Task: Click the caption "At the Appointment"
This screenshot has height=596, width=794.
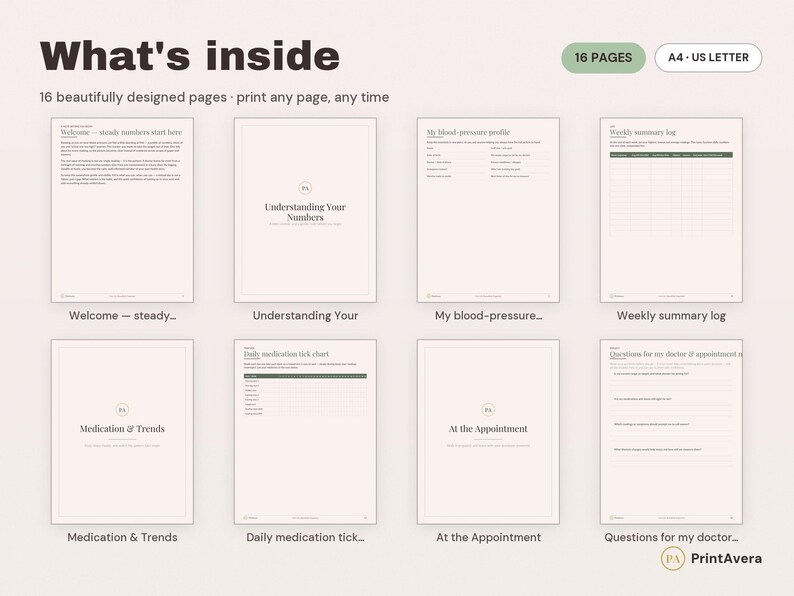Action: pyautogui.click(x=489, y=537)
